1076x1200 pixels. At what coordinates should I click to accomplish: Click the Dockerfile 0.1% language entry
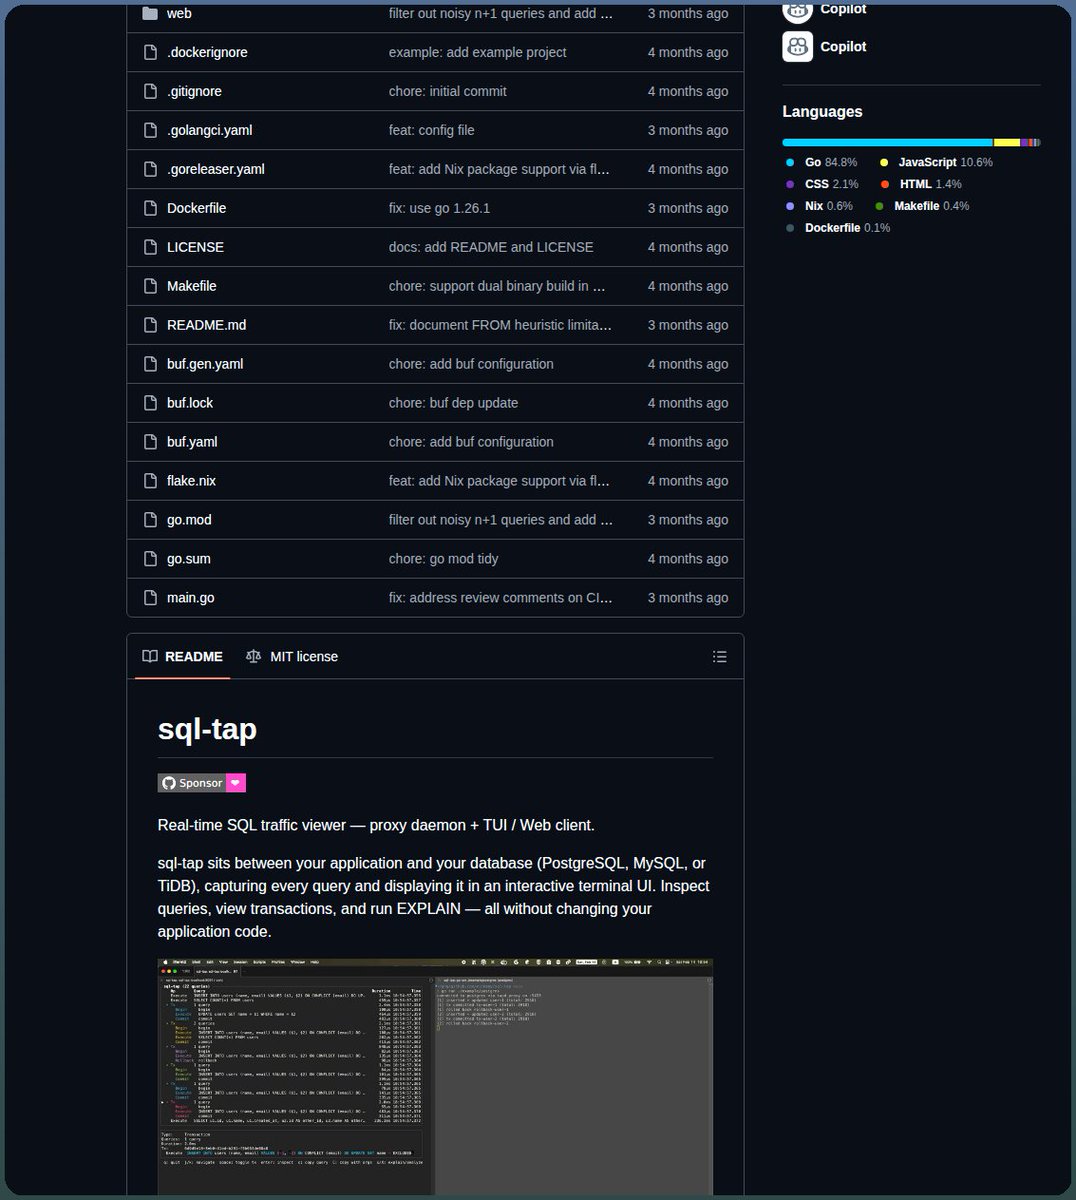pyautogui.click(x=837, y=228)
